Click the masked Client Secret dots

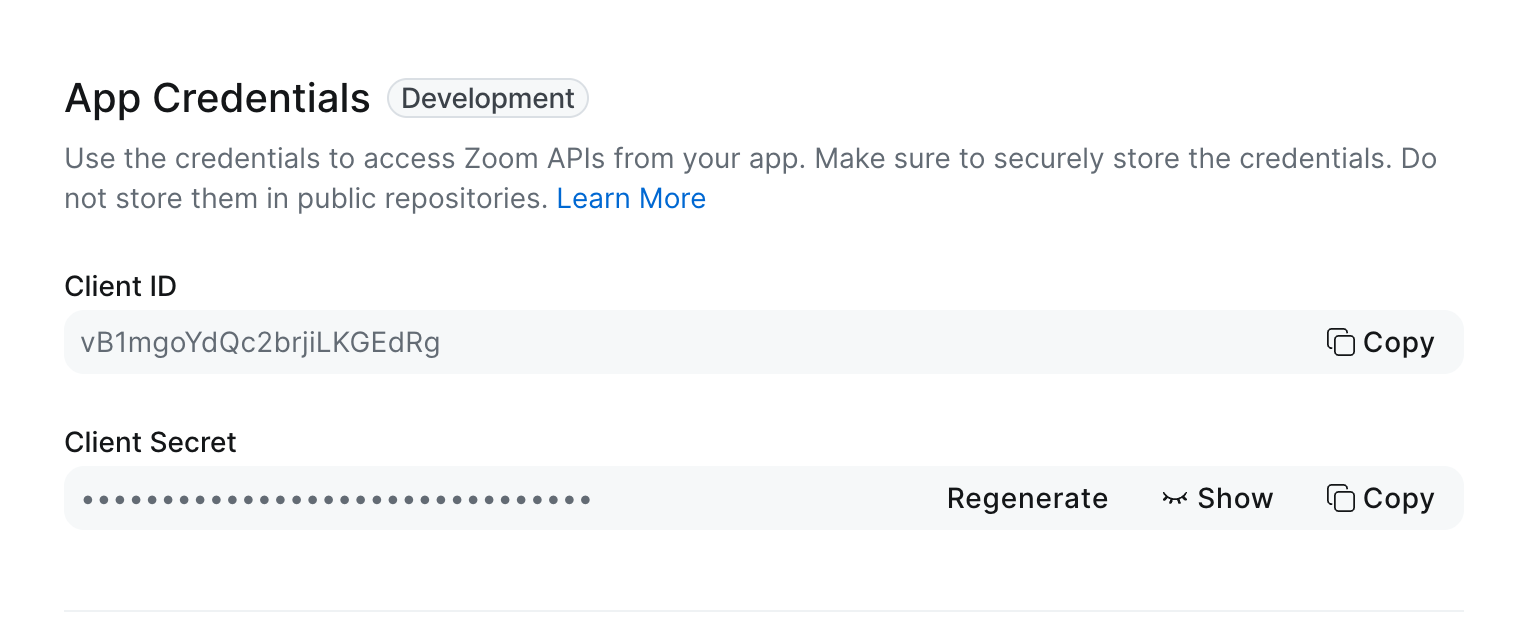(x=336, y=498)
